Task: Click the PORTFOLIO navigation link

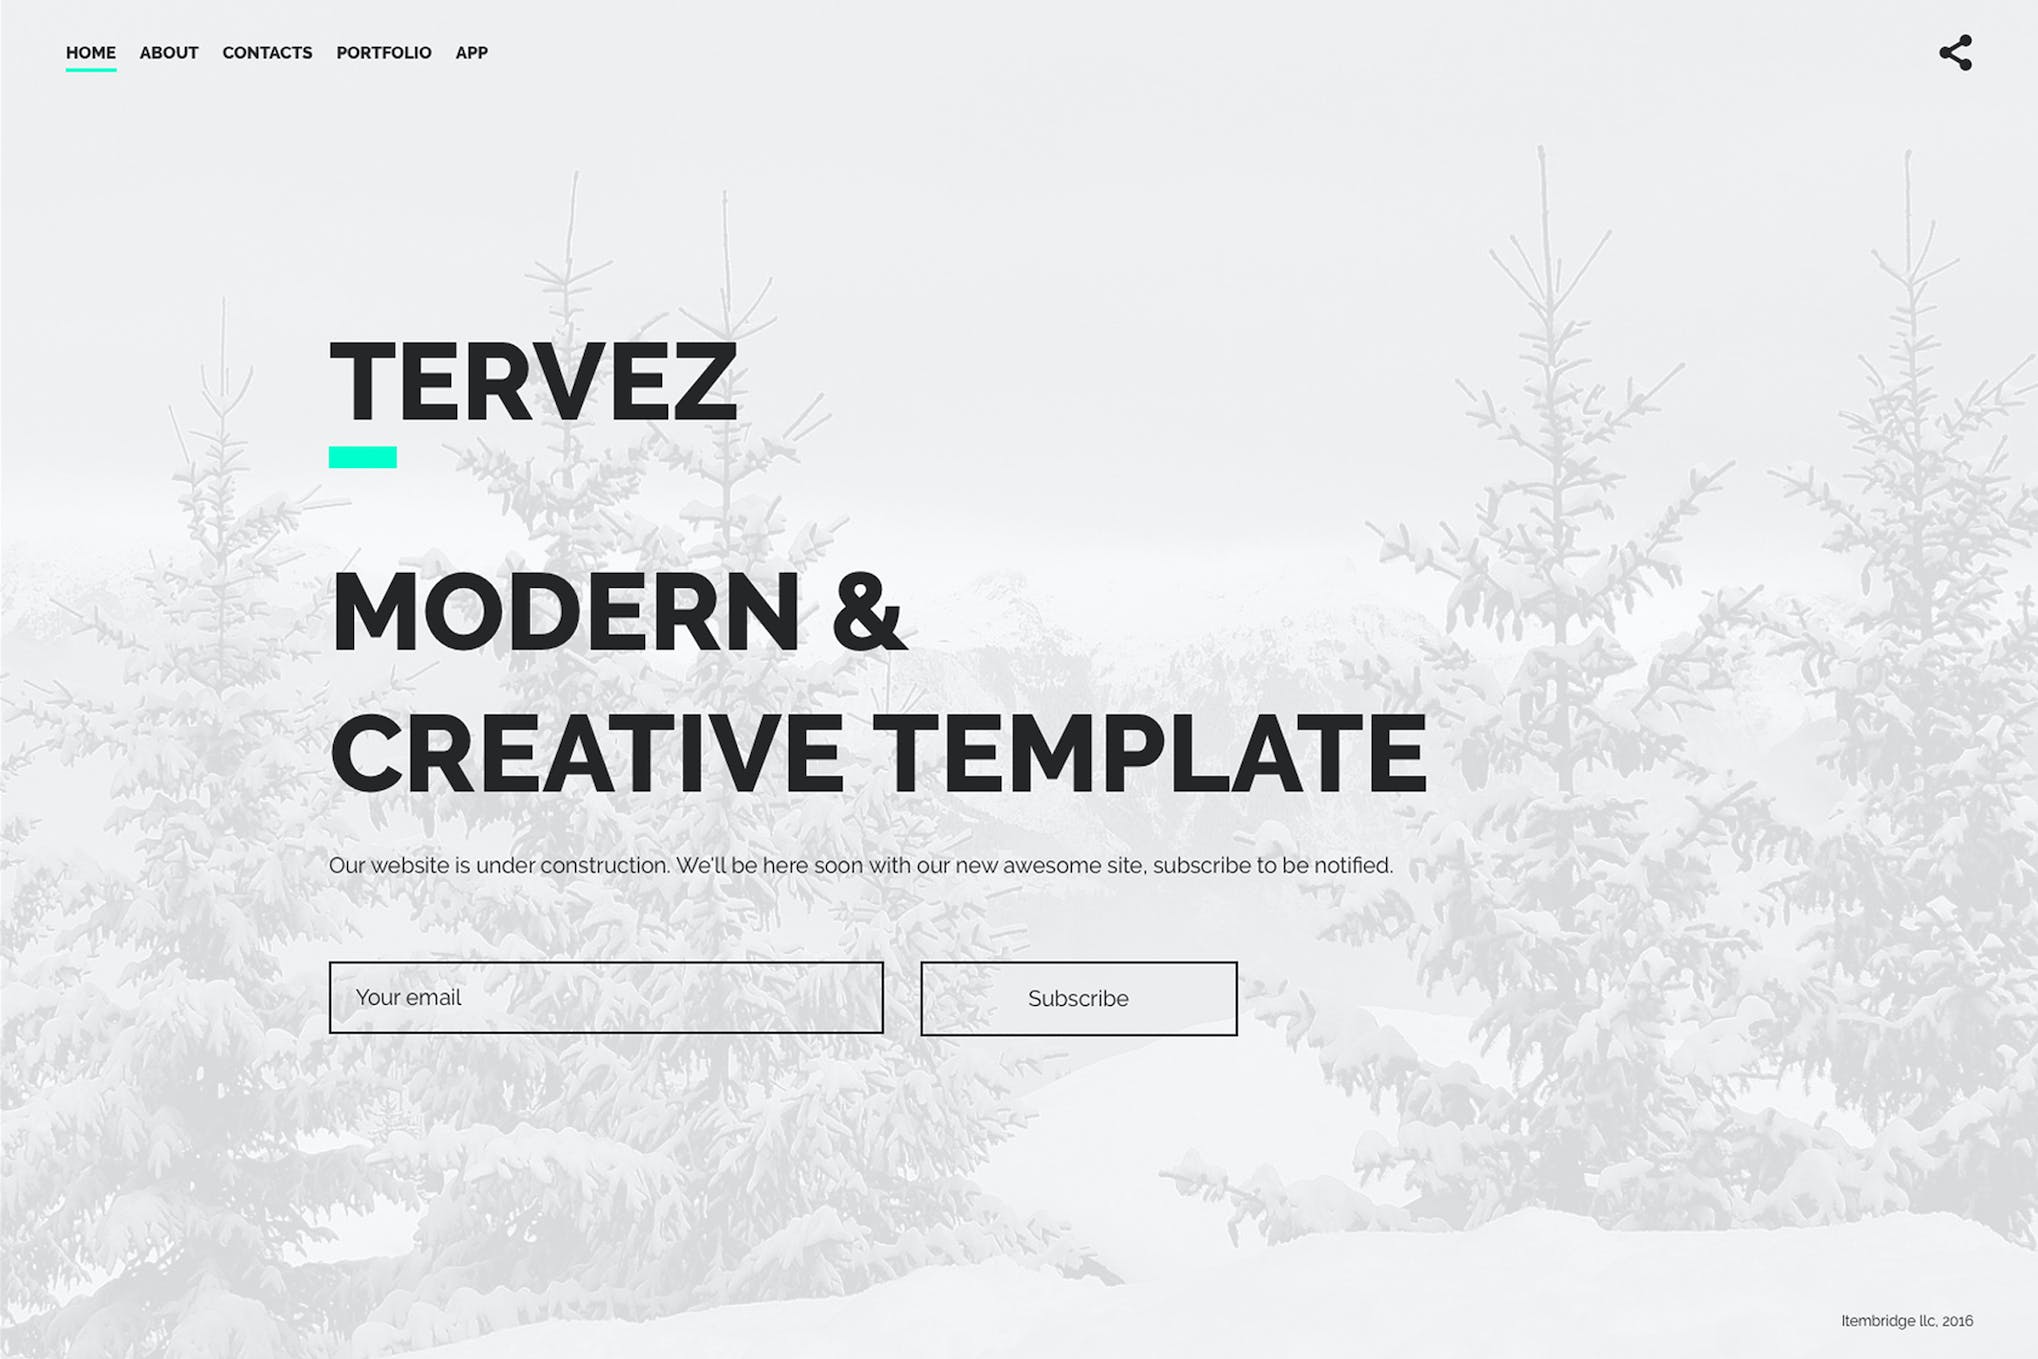Action: [382, 53]
